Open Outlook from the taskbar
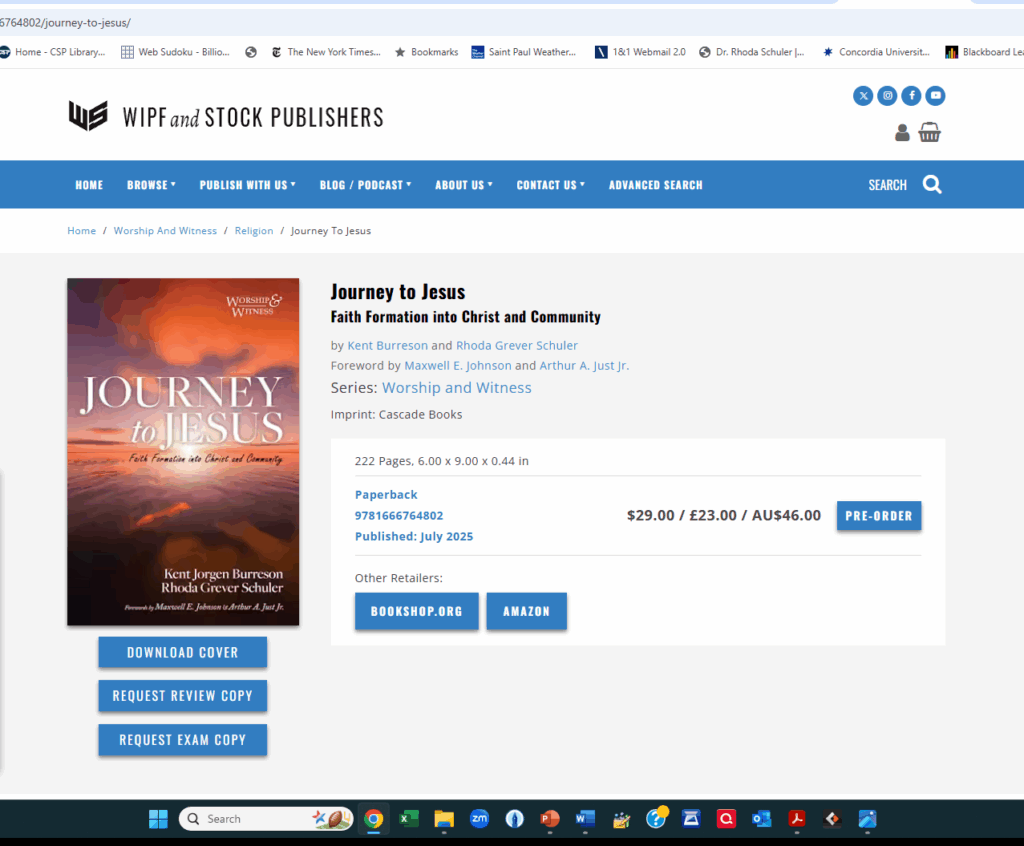 click(761, 819)
